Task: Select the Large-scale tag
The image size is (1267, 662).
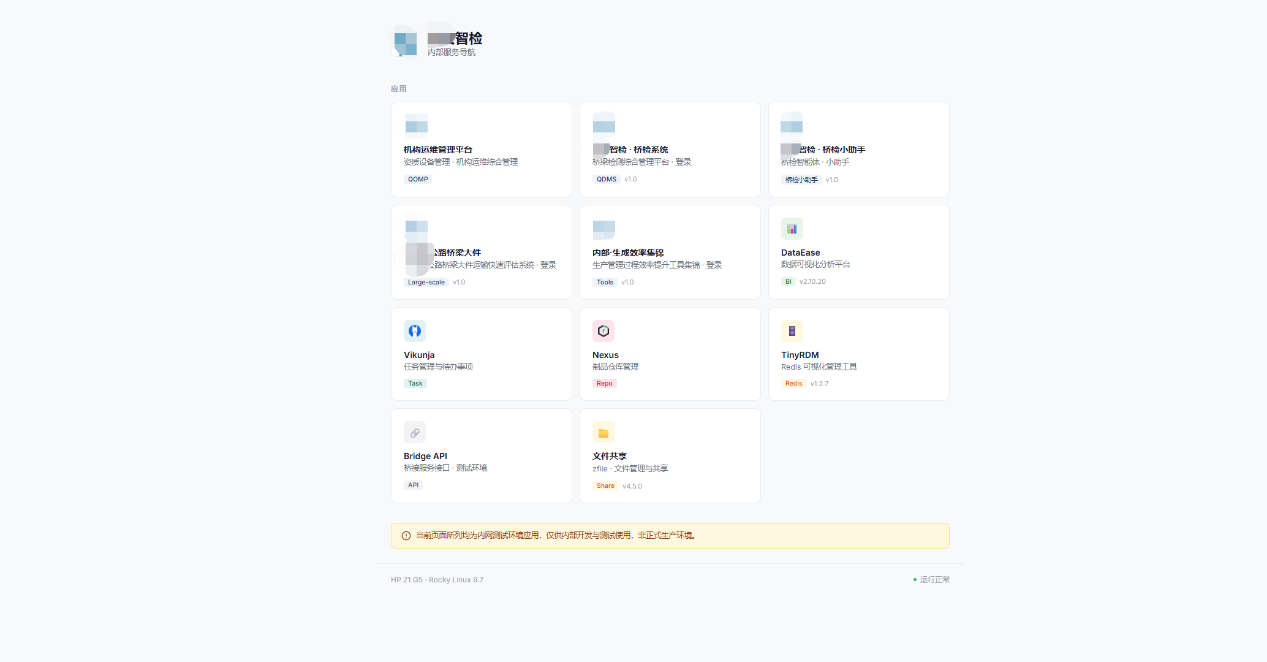Action: point(426,282)
